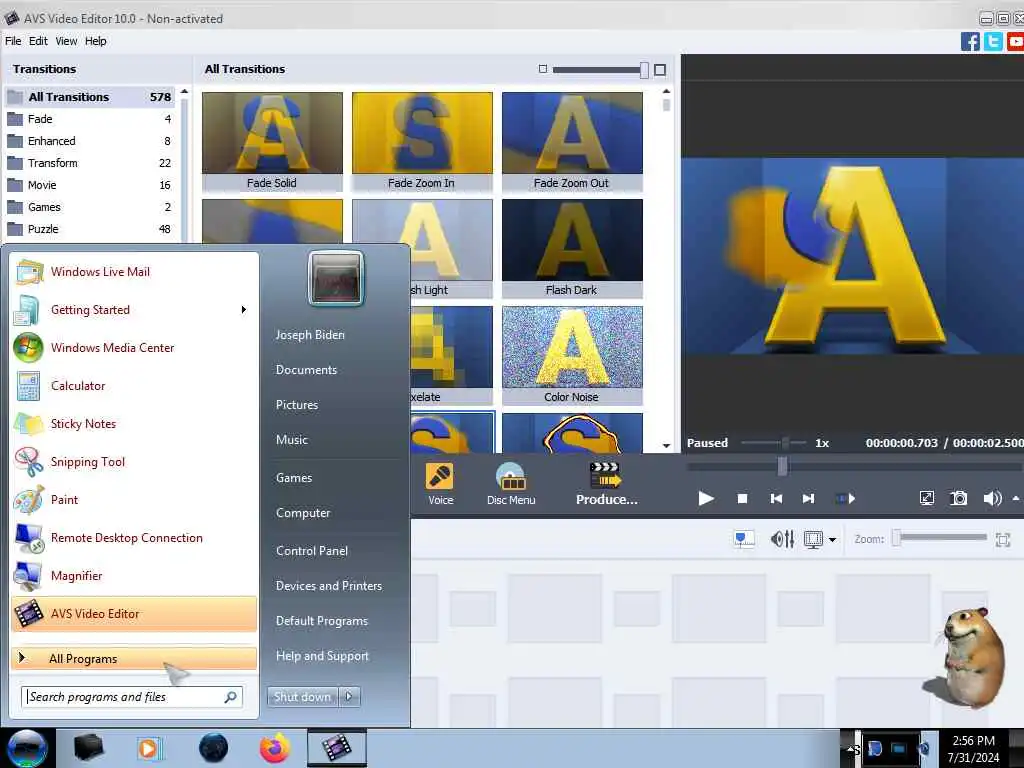This screenshot has height=768, width=1024.
Task: Open the File menu
Action: (x=13, y=40)
